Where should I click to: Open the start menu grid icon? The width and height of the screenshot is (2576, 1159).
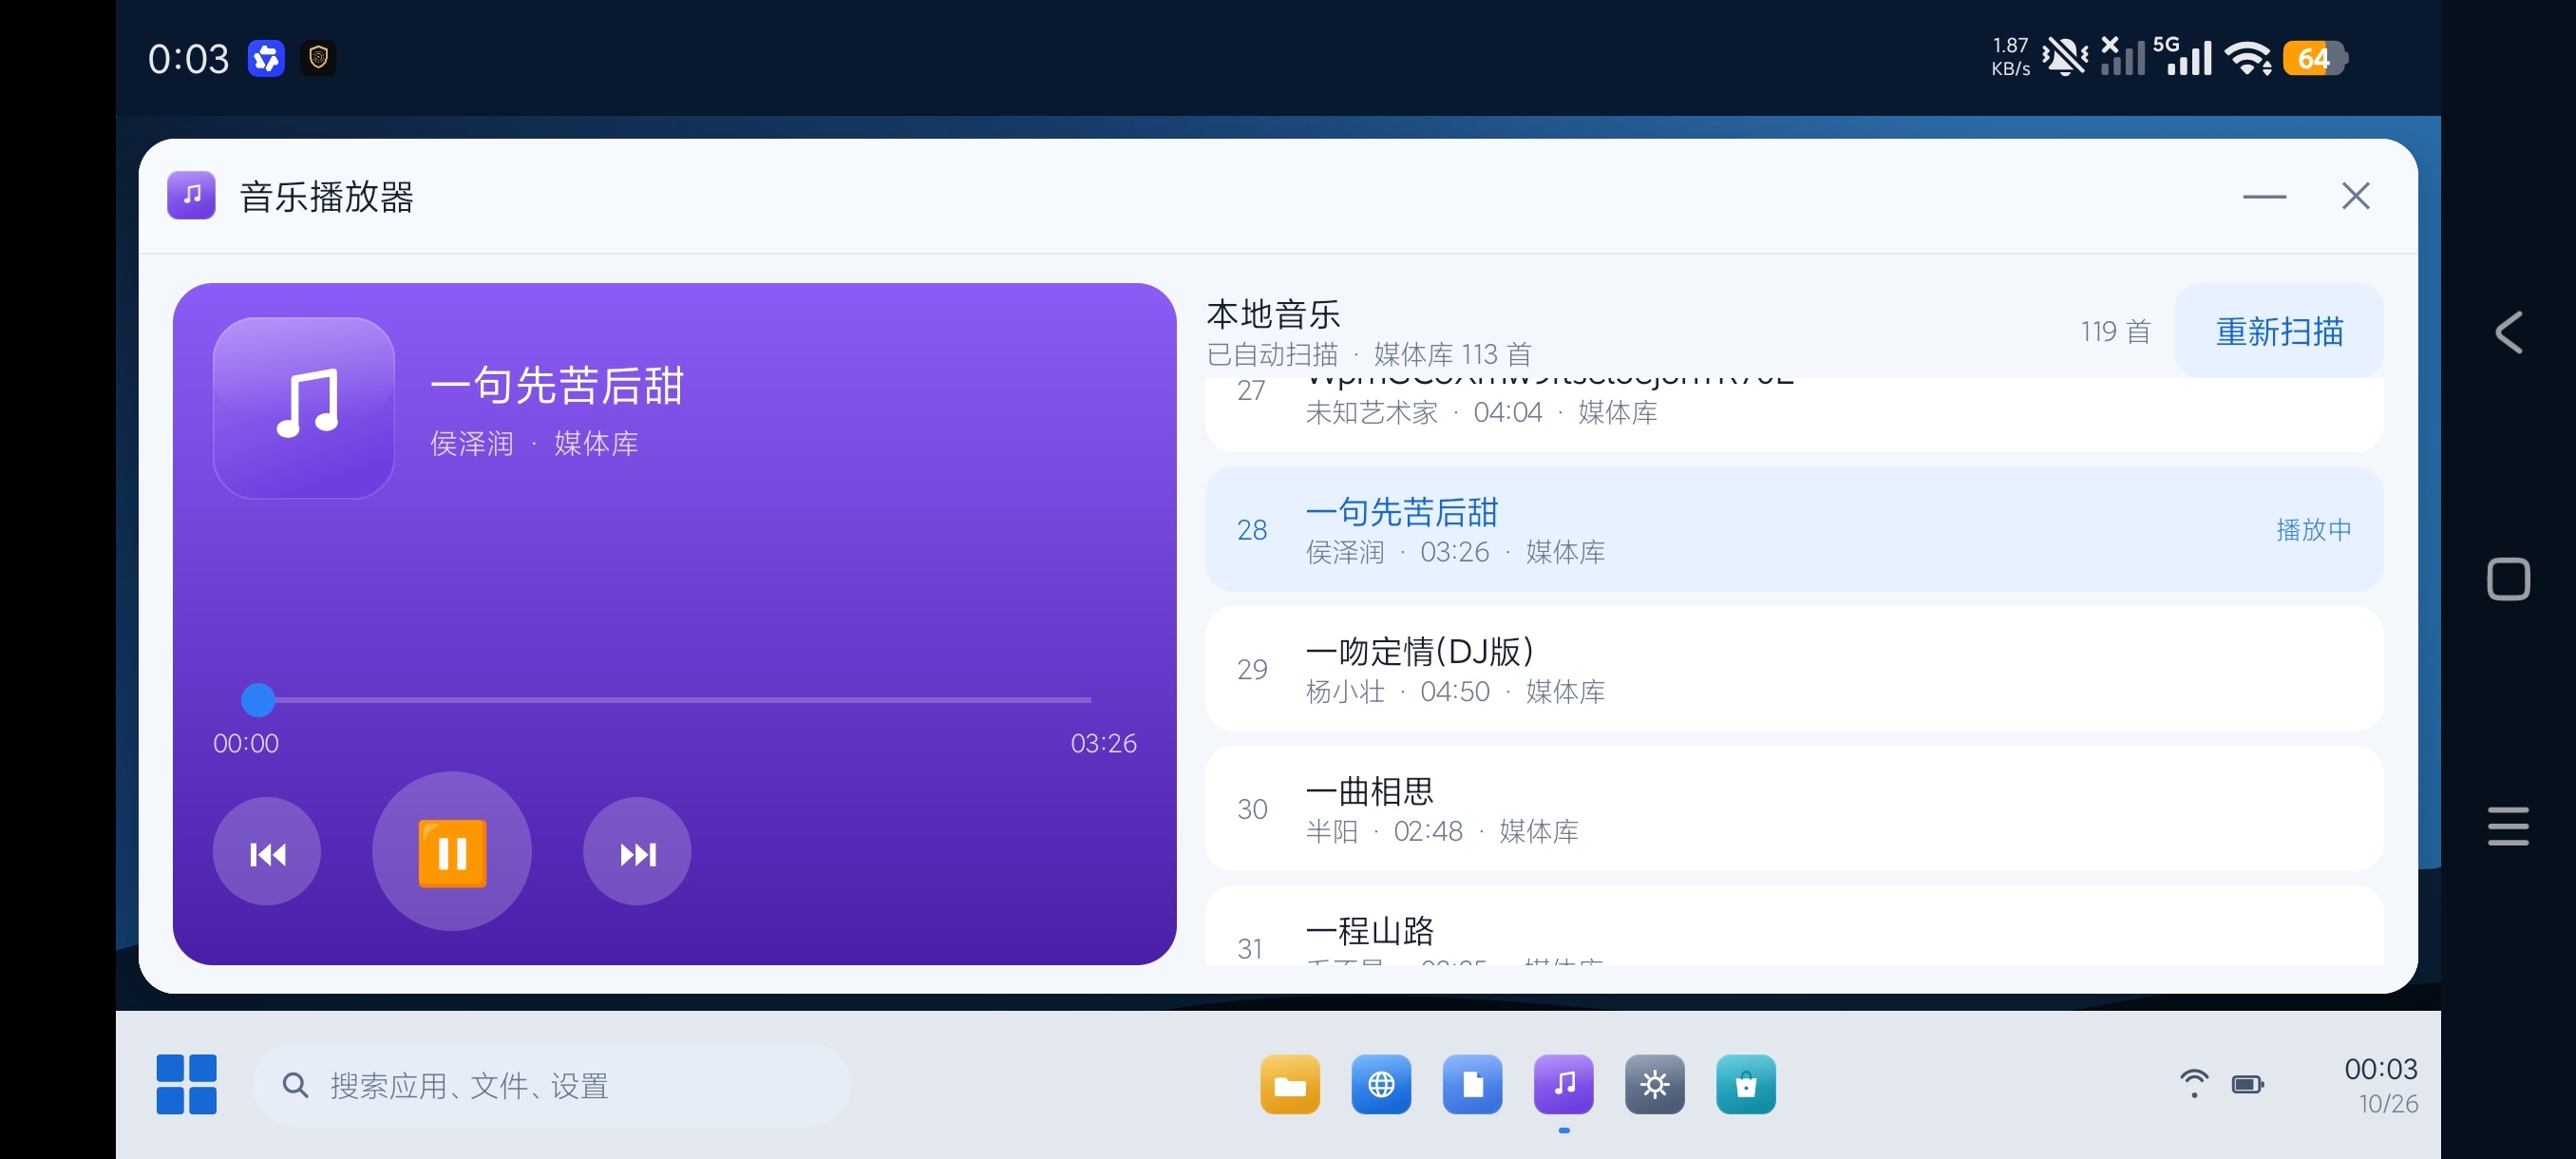coord(187,1084)
